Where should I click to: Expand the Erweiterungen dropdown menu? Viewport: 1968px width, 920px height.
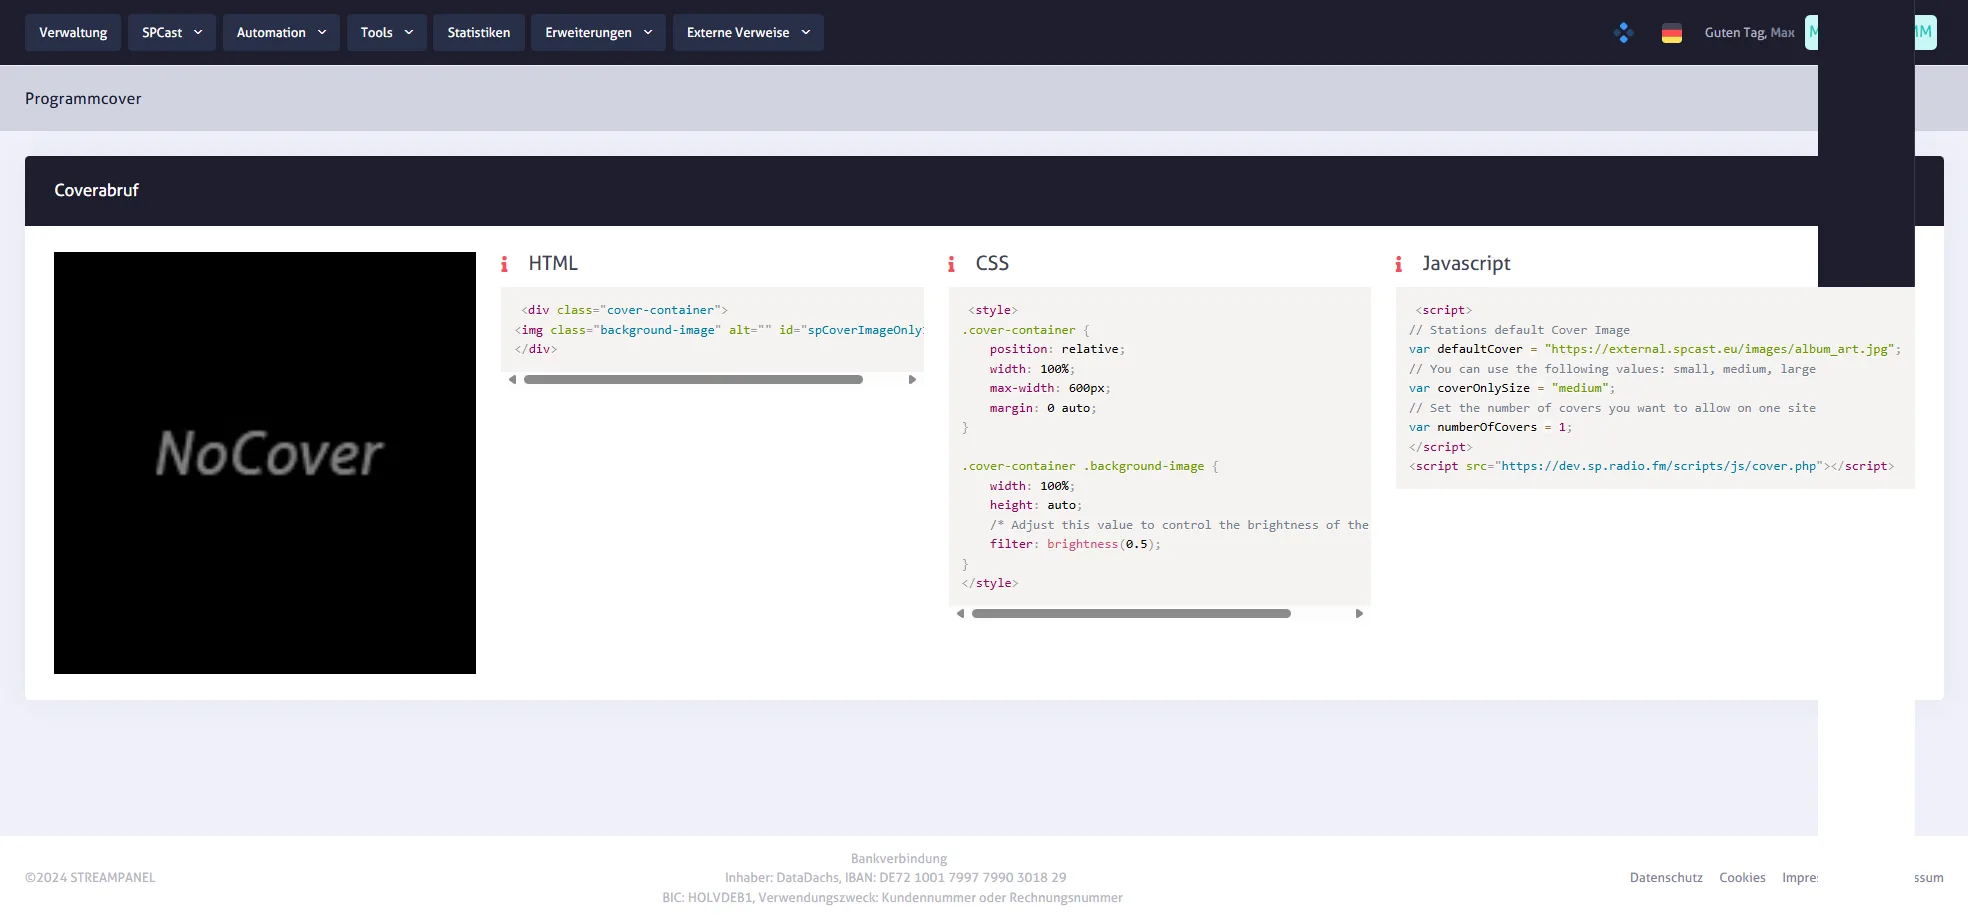coord(598,32)
